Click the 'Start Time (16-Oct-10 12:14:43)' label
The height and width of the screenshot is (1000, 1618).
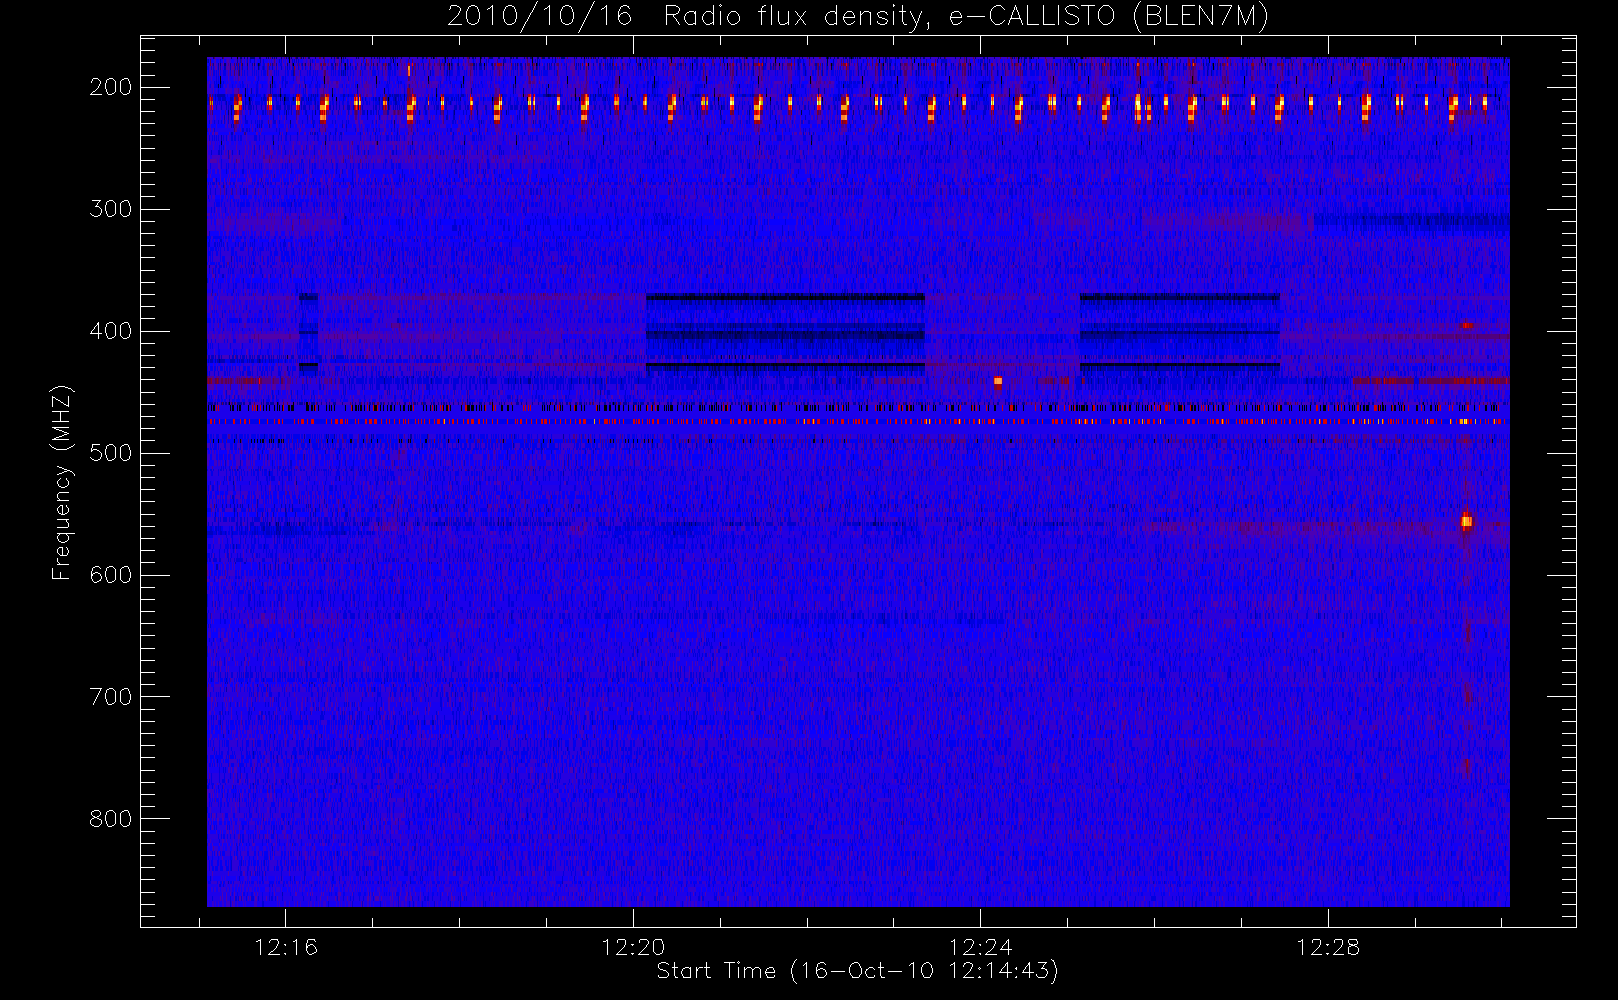pyautogui.click(x=857, y=970)
